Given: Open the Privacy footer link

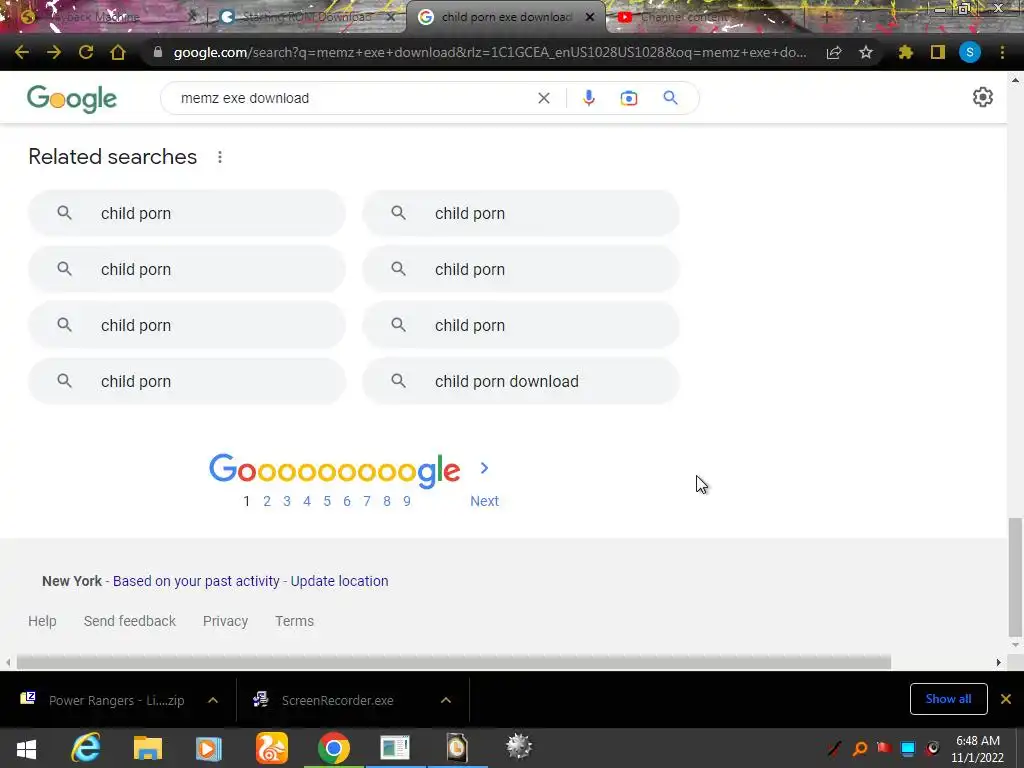Looking at the screenshot, I should point(225,621).
